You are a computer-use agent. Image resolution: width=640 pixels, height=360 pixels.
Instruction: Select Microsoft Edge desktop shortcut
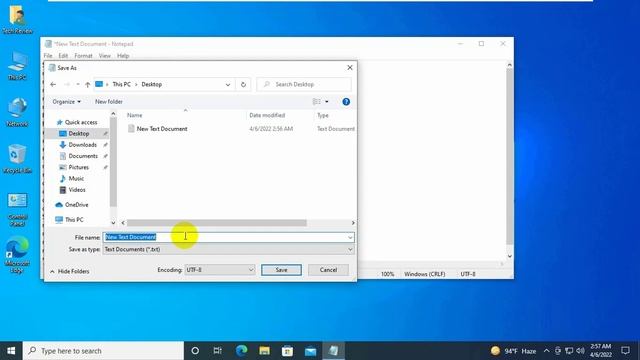click(x=17, y=255)
